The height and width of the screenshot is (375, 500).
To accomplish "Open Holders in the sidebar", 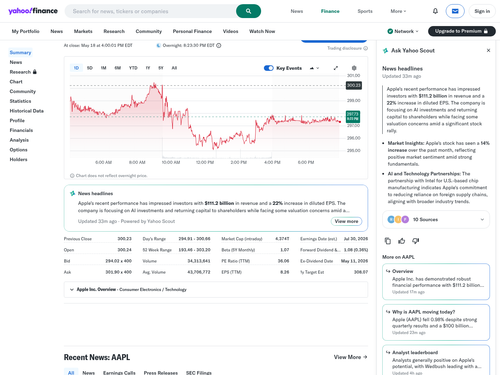I will click(18, 159).
